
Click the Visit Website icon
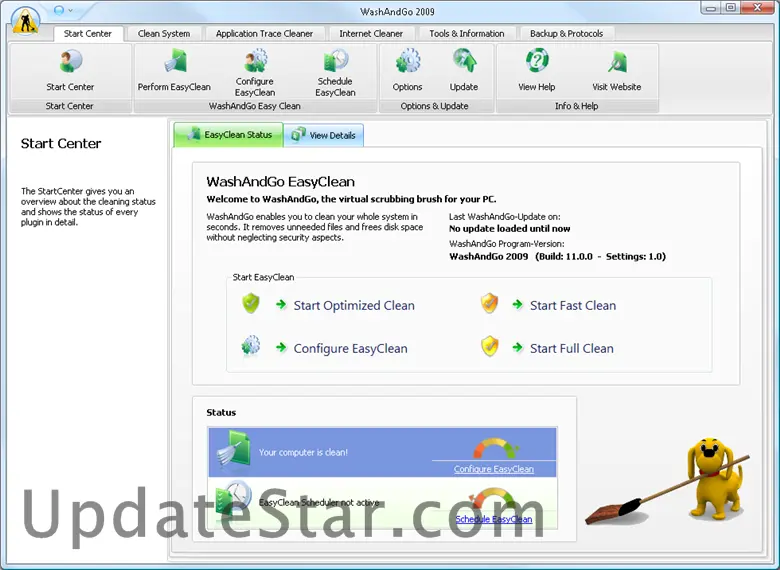pos(616,71)
